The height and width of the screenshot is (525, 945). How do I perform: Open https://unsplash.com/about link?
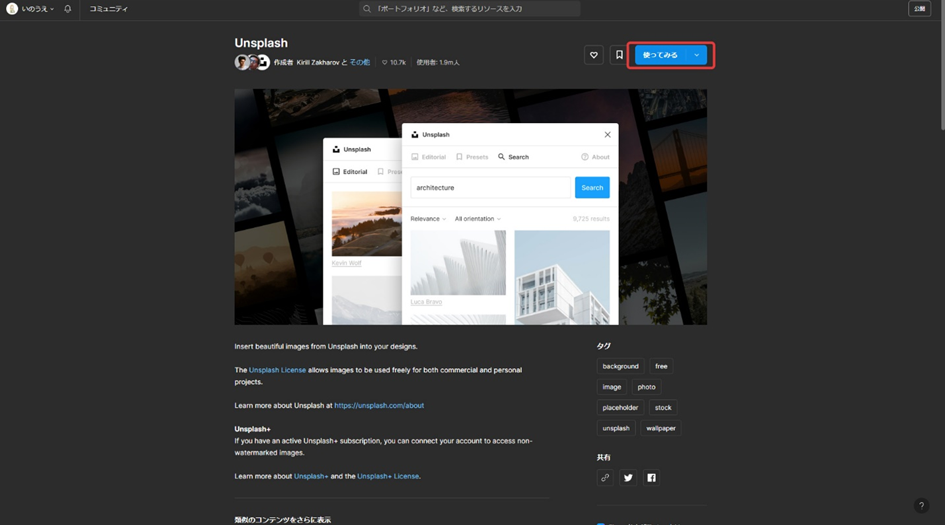point(379,406)
